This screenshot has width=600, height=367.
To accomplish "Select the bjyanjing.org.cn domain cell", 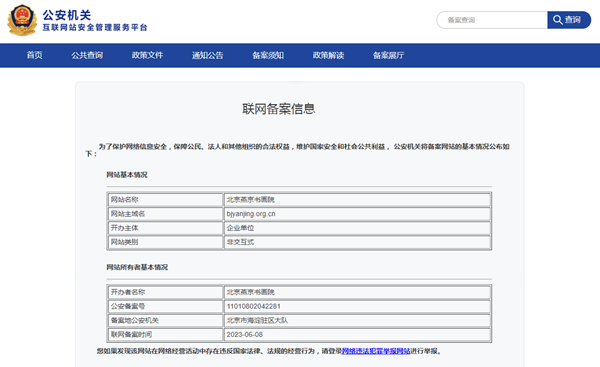I will [x=357, y=214].
